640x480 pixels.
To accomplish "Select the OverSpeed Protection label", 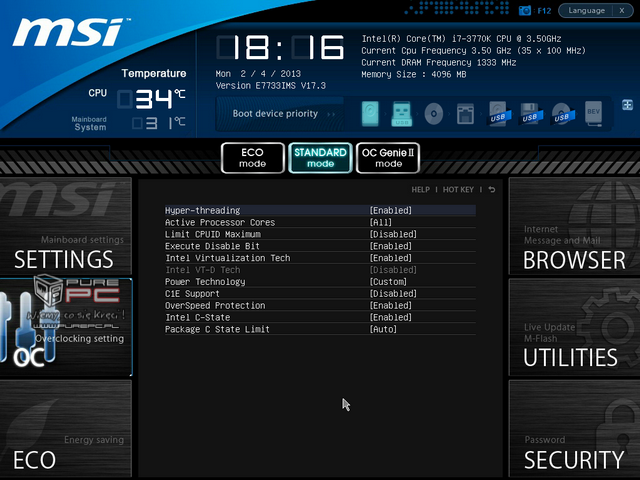I will [215, 305].
